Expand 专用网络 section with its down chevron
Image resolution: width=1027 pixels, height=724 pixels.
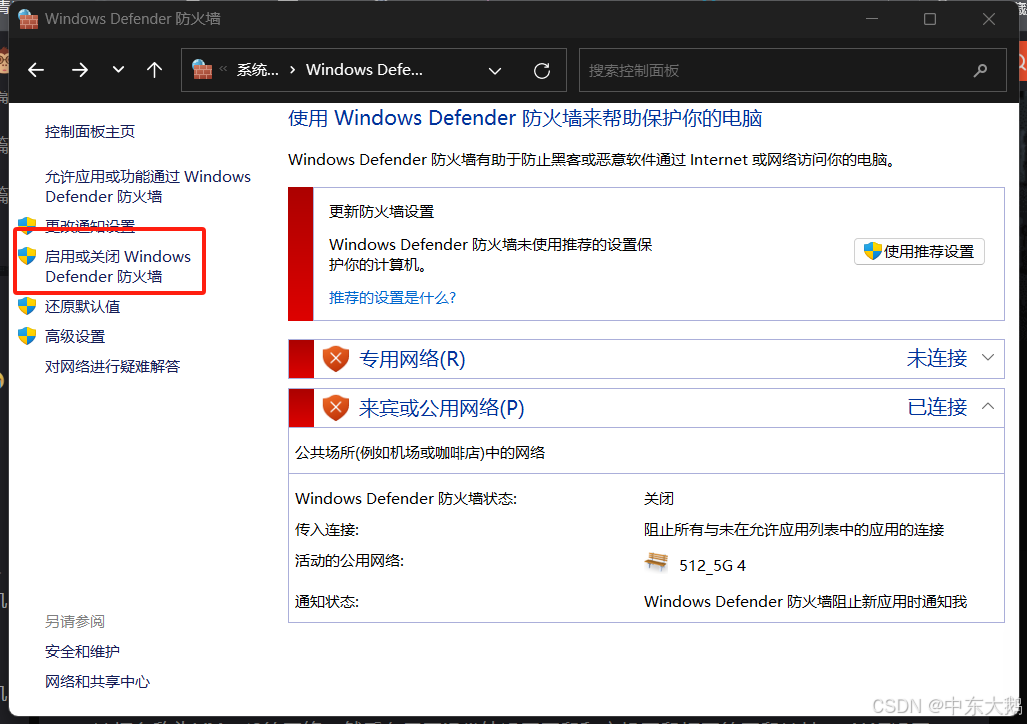(x=988, y=358)
